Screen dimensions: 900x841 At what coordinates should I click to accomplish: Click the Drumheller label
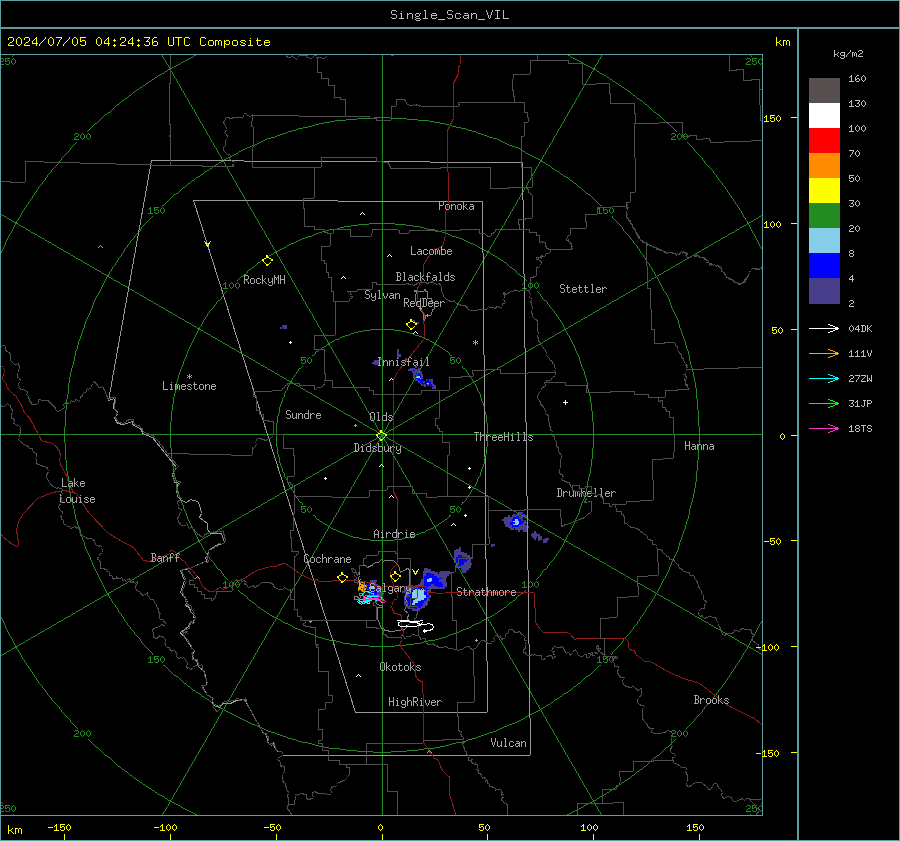point(586,493)
